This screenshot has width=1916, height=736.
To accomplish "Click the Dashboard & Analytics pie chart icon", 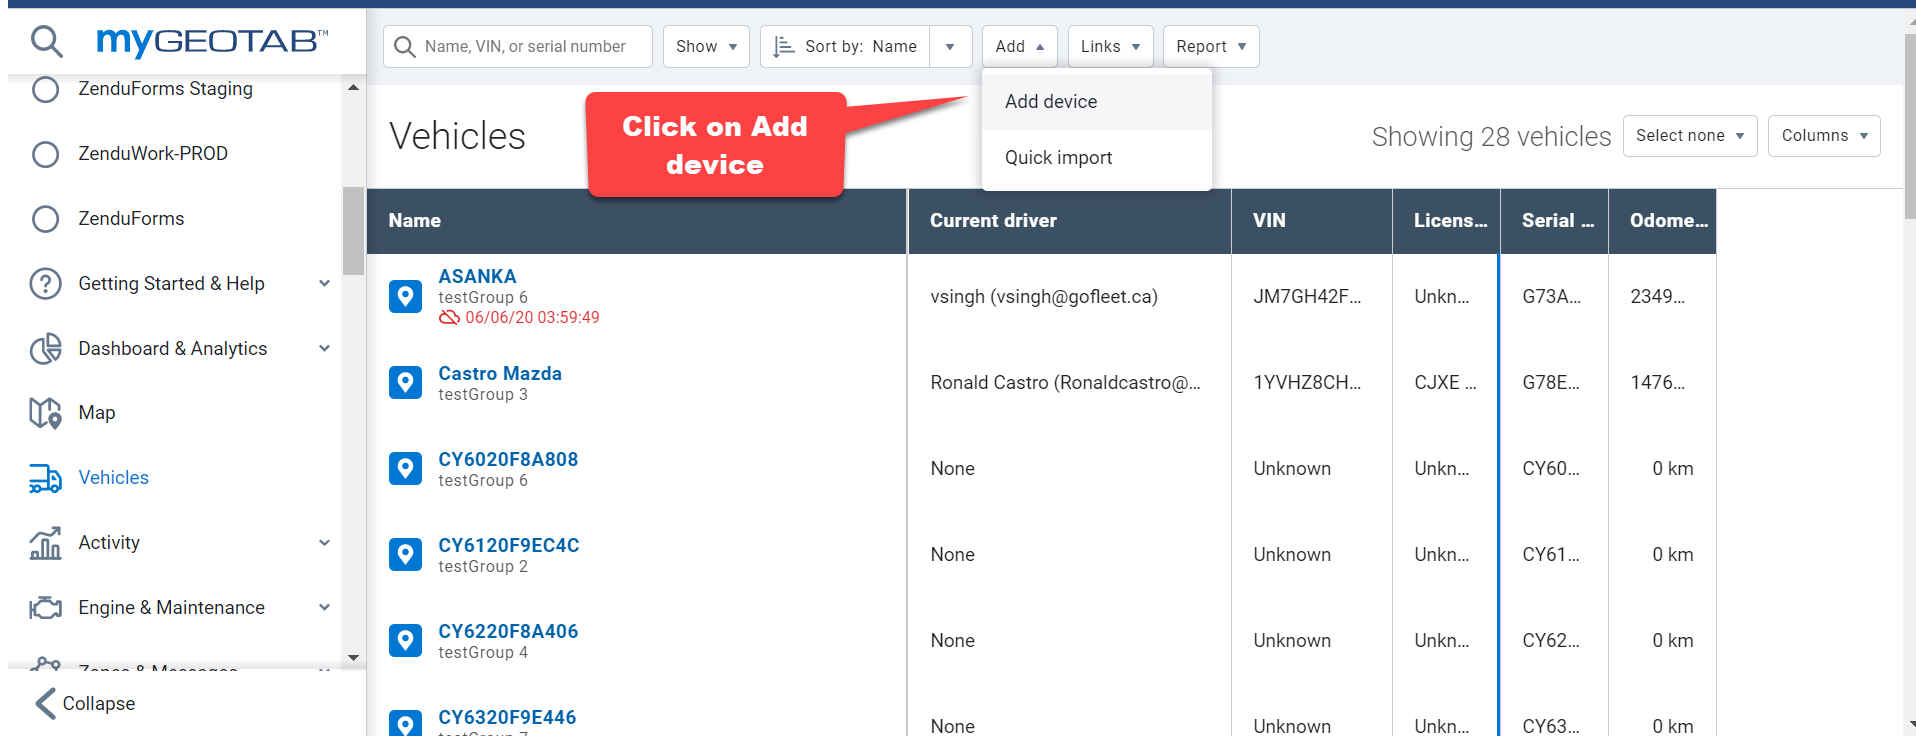I will (x=45, y=349).
